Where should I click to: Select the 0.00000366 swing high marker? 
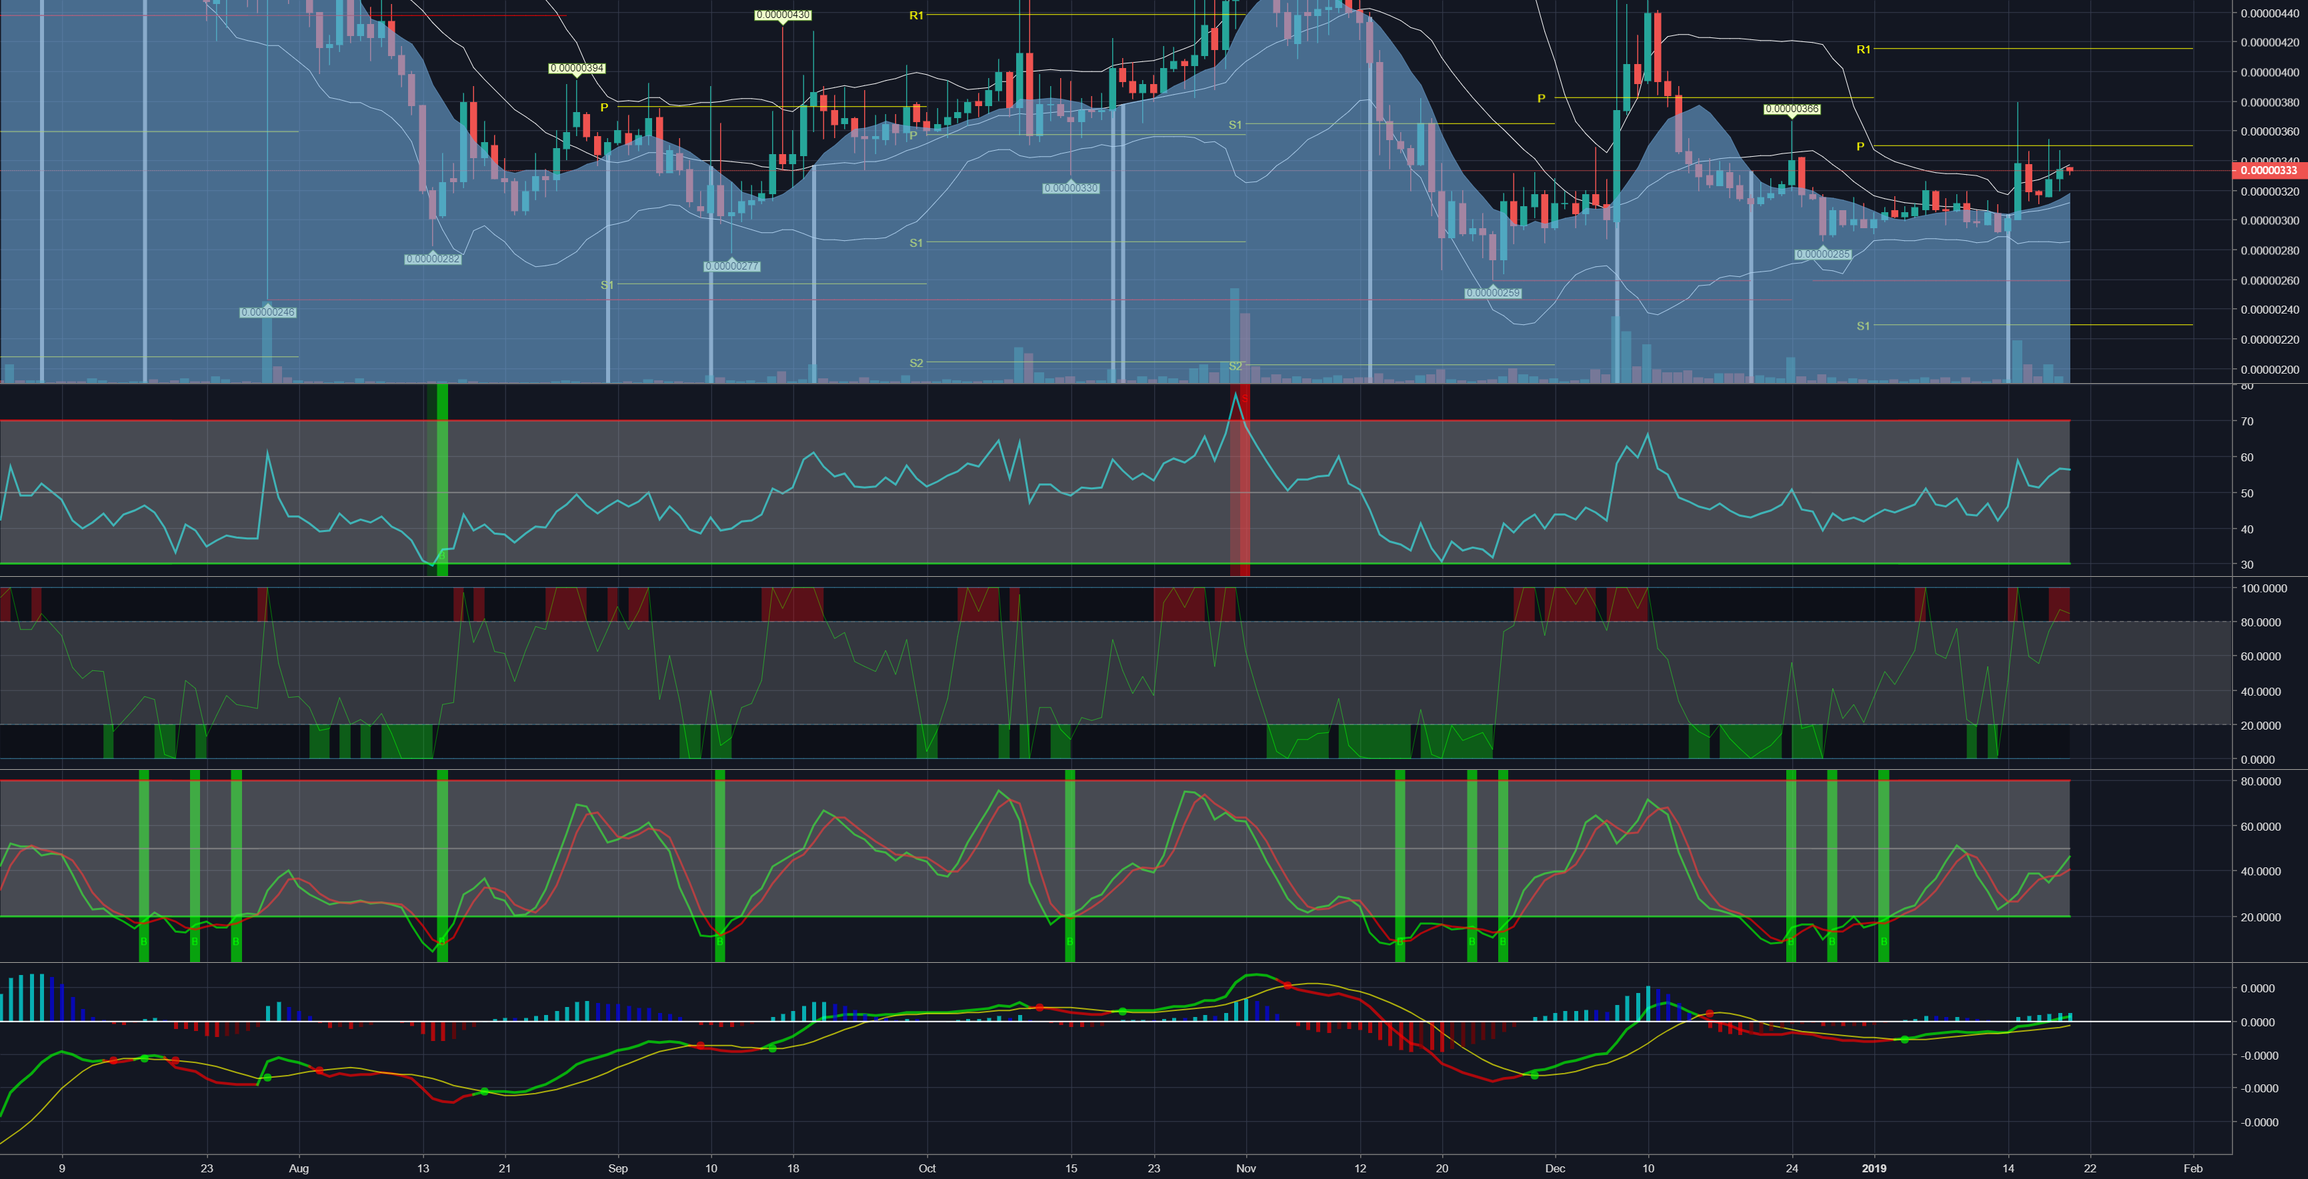coord(1791,109)
